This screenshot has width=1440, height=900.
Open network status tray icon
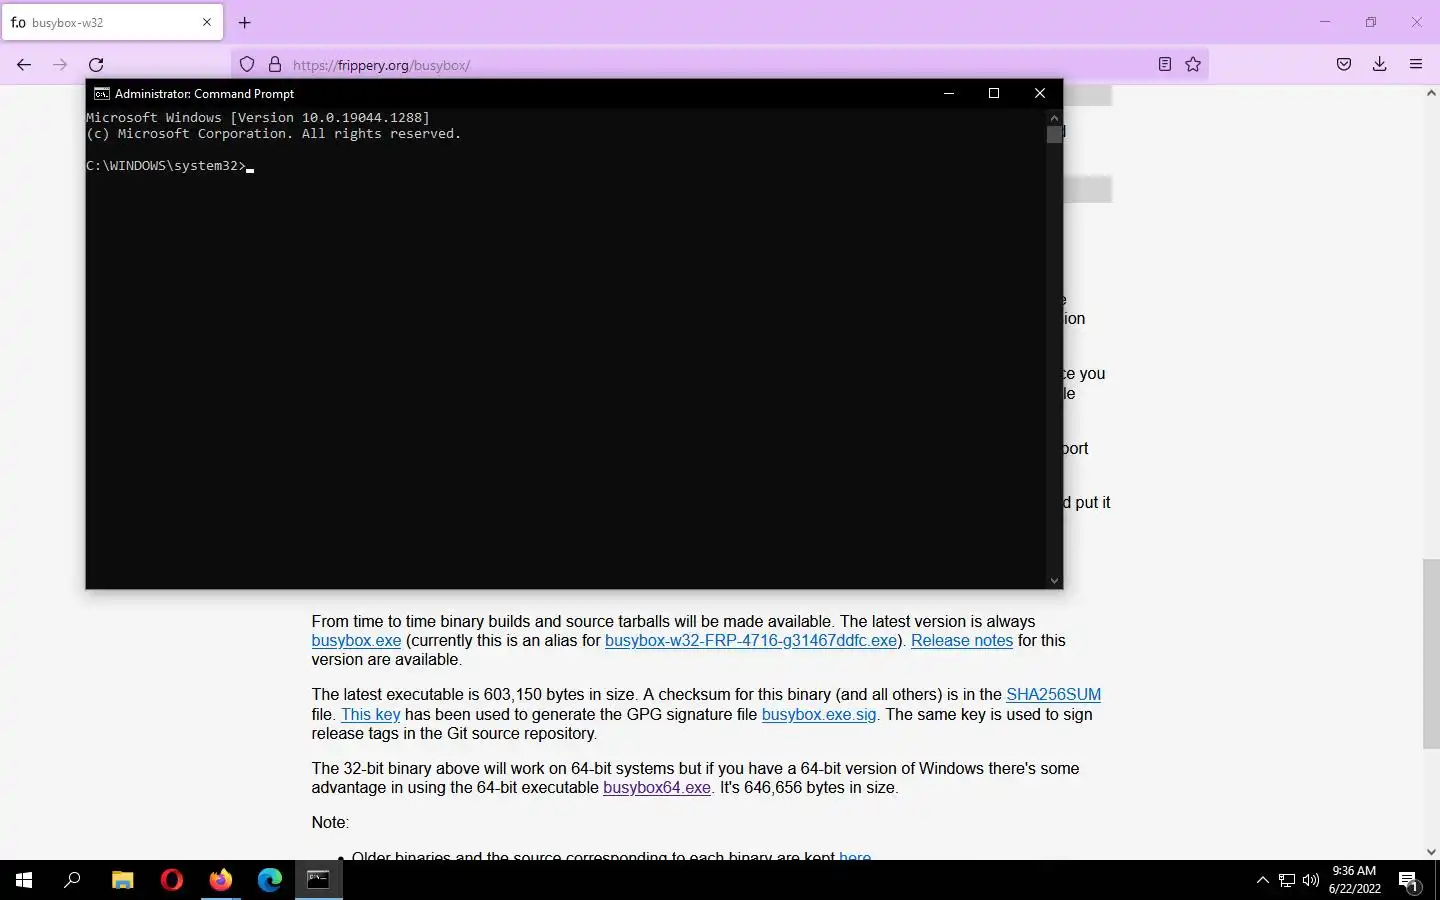[x=1287, y=880]
